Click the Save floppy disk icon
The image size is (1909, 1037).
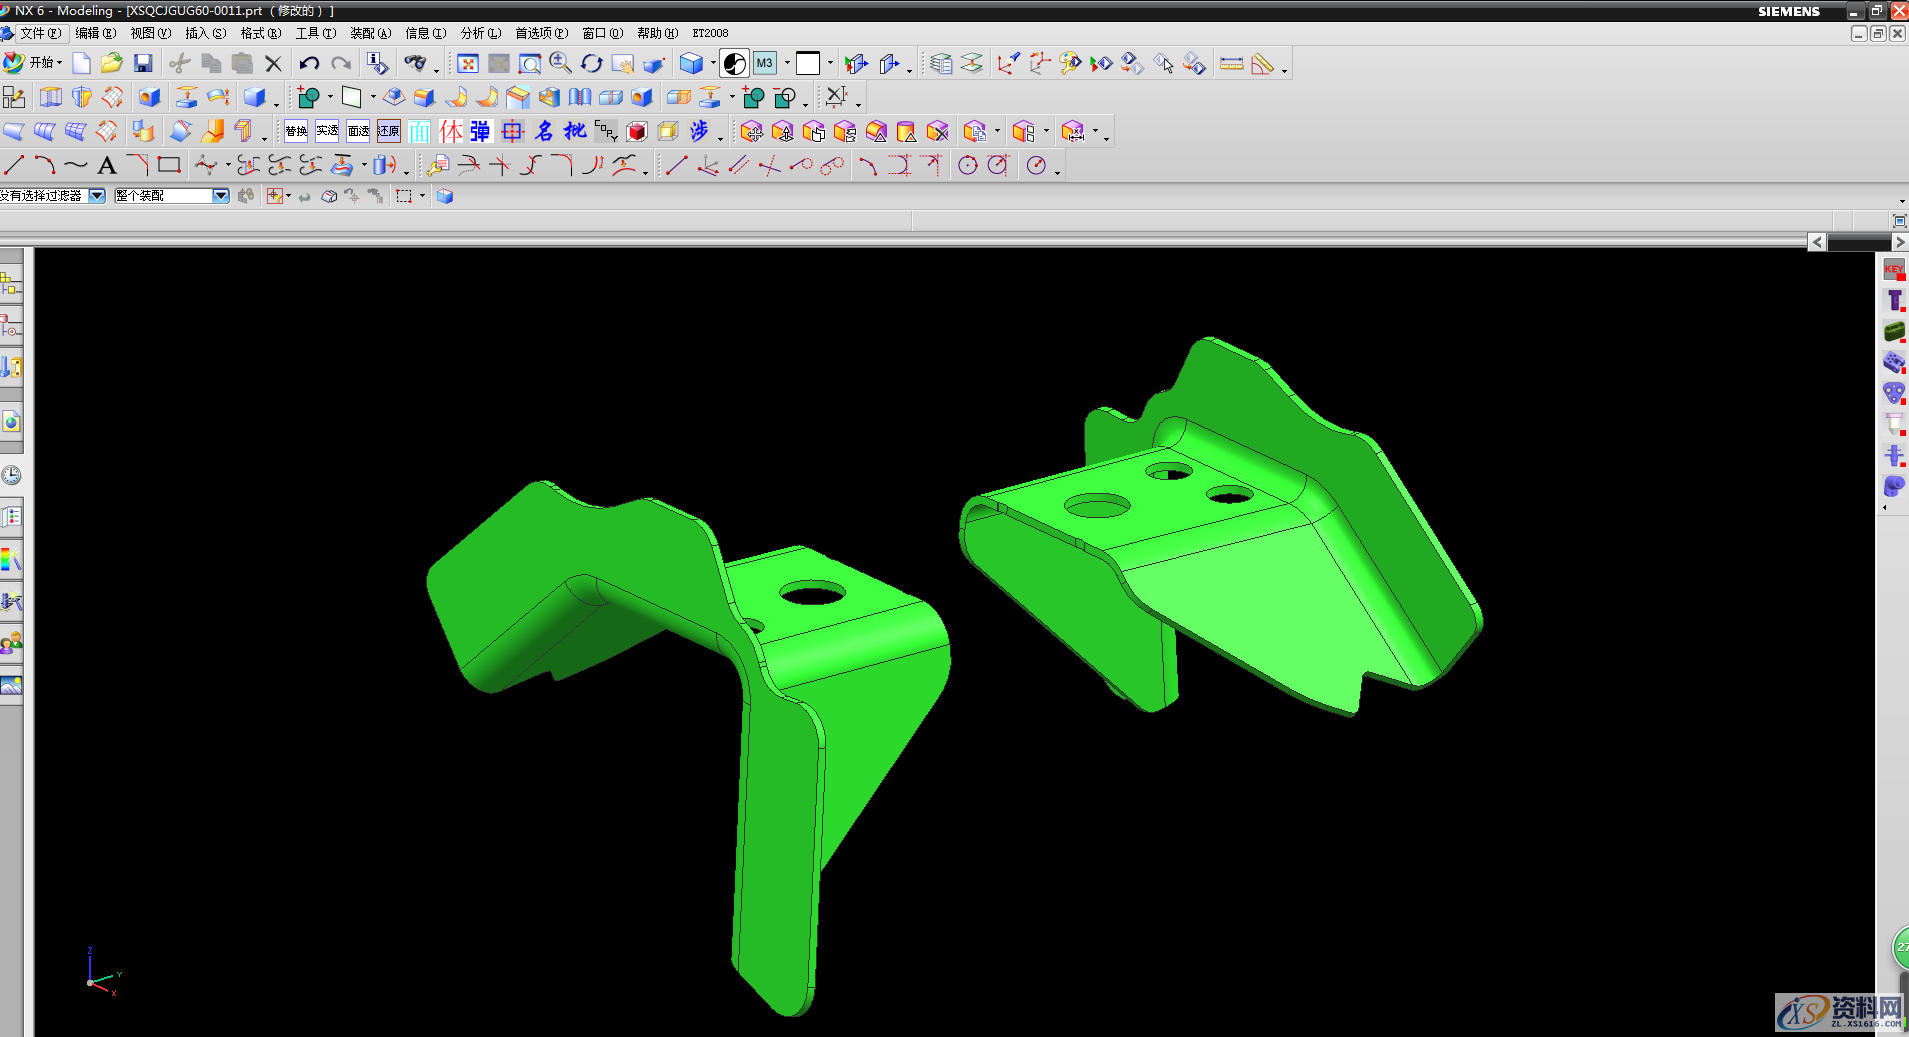coord(143,64)
